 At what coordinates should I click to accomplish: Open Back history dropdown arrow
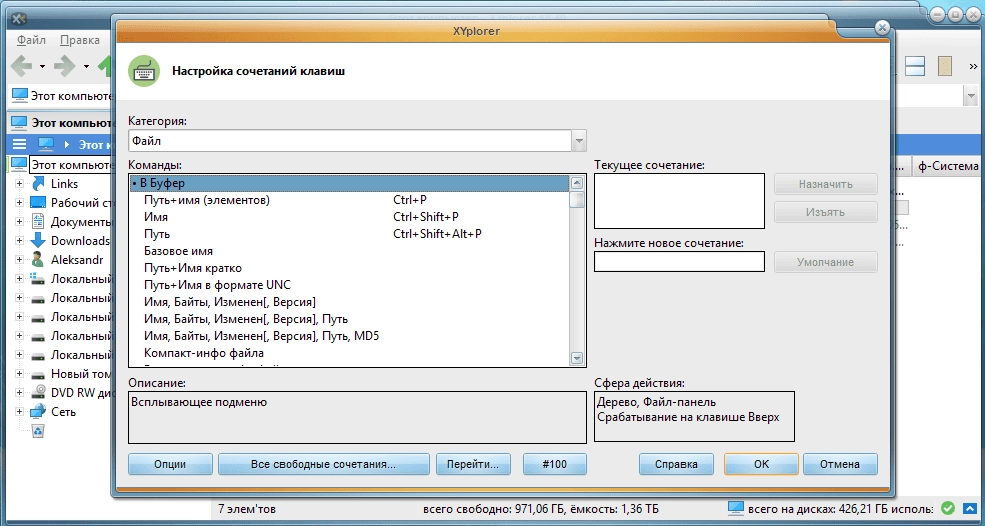(42, 66)
